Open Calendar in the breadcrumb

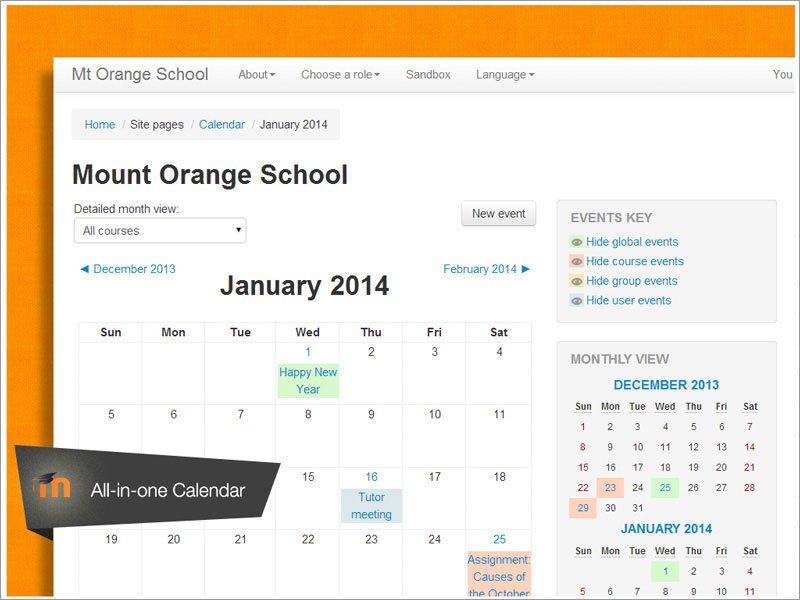(222, 124)
